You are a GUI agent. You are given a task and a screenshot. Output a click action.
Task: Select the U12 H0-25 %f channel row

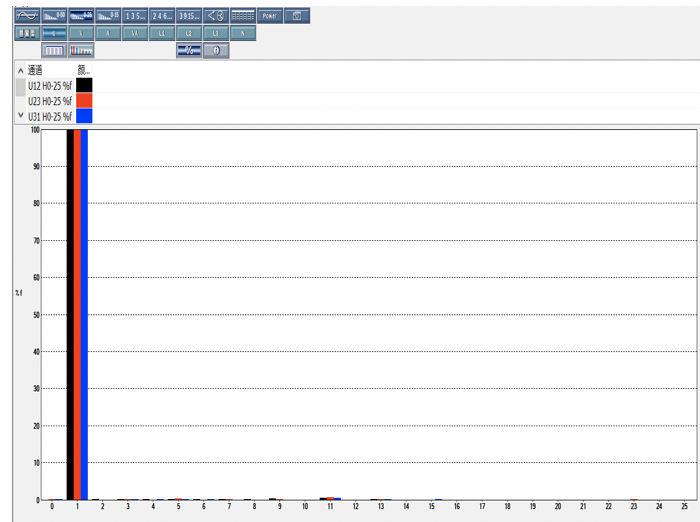click(x=50, y=86)
